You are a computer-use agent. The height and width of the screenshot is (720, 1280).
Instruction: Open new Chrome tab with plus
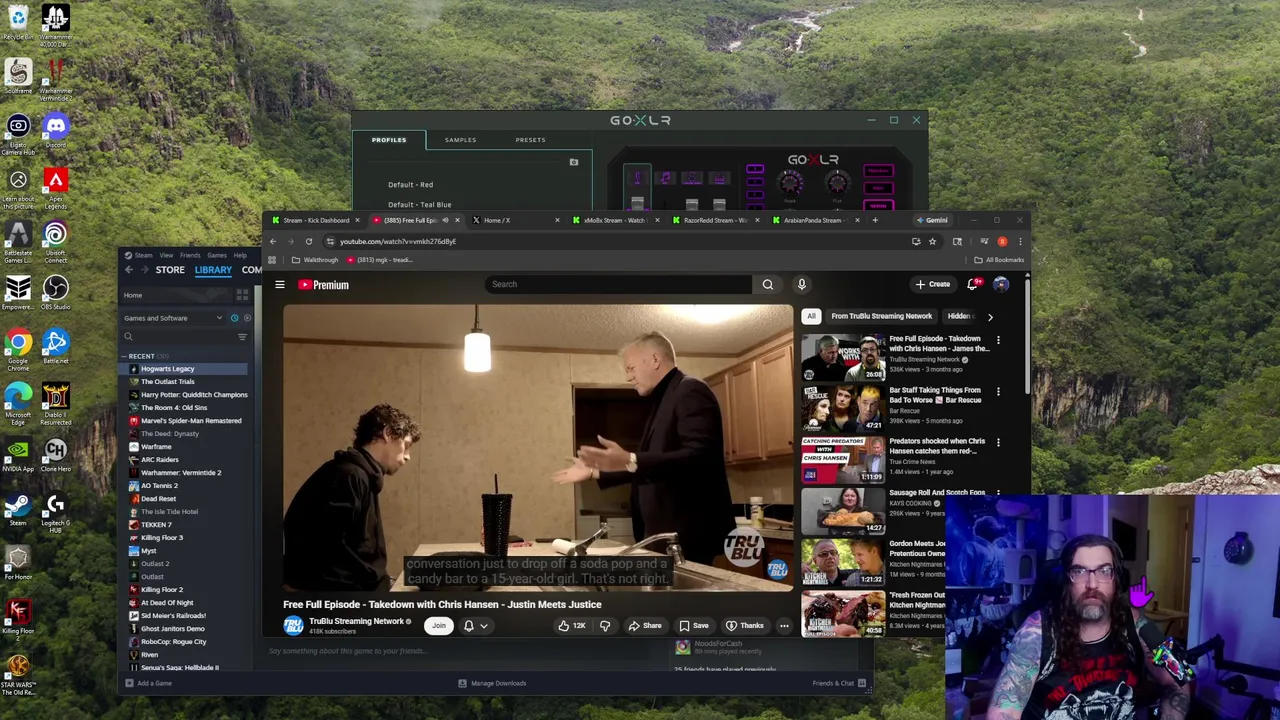point(875,220)
